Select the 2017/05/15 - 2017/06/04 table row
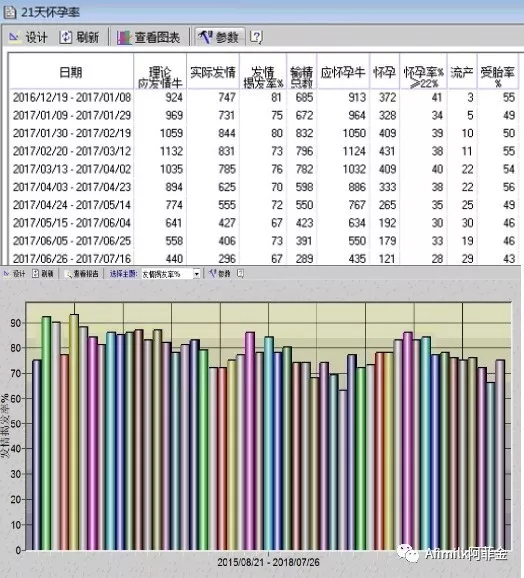The height and width of the screenshot is (578, 524). click(x=263, y=223)
